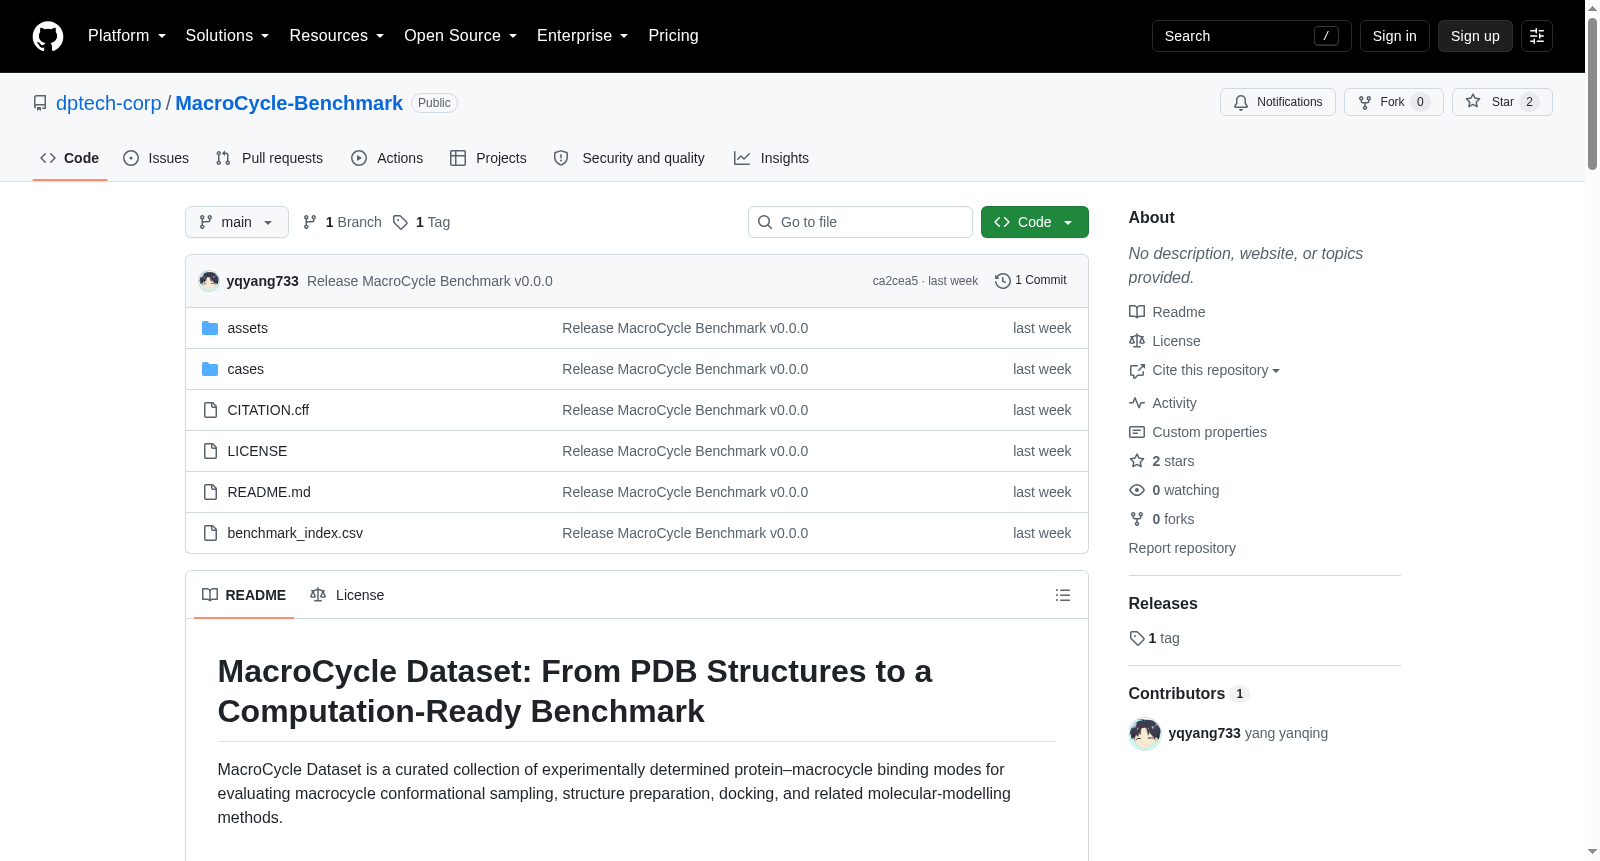Screen dimensions: 1600x861
Task: Click the pulse icon beside Activity
Action: click(x=1137, y=403)
